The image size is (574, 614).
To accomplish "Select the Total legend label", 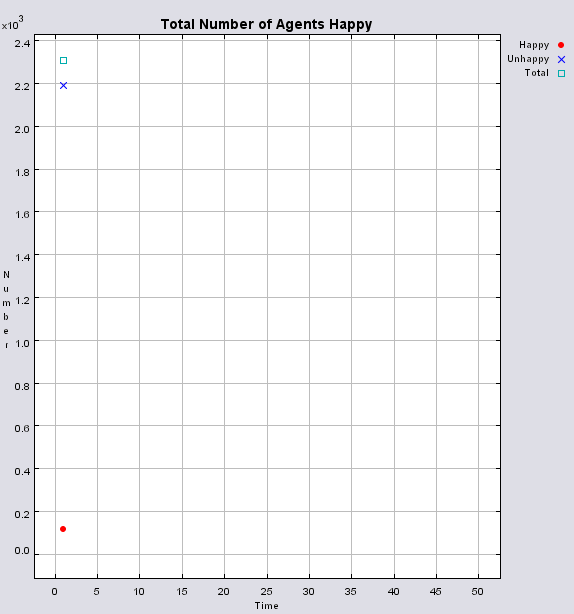I will (537, 73).
